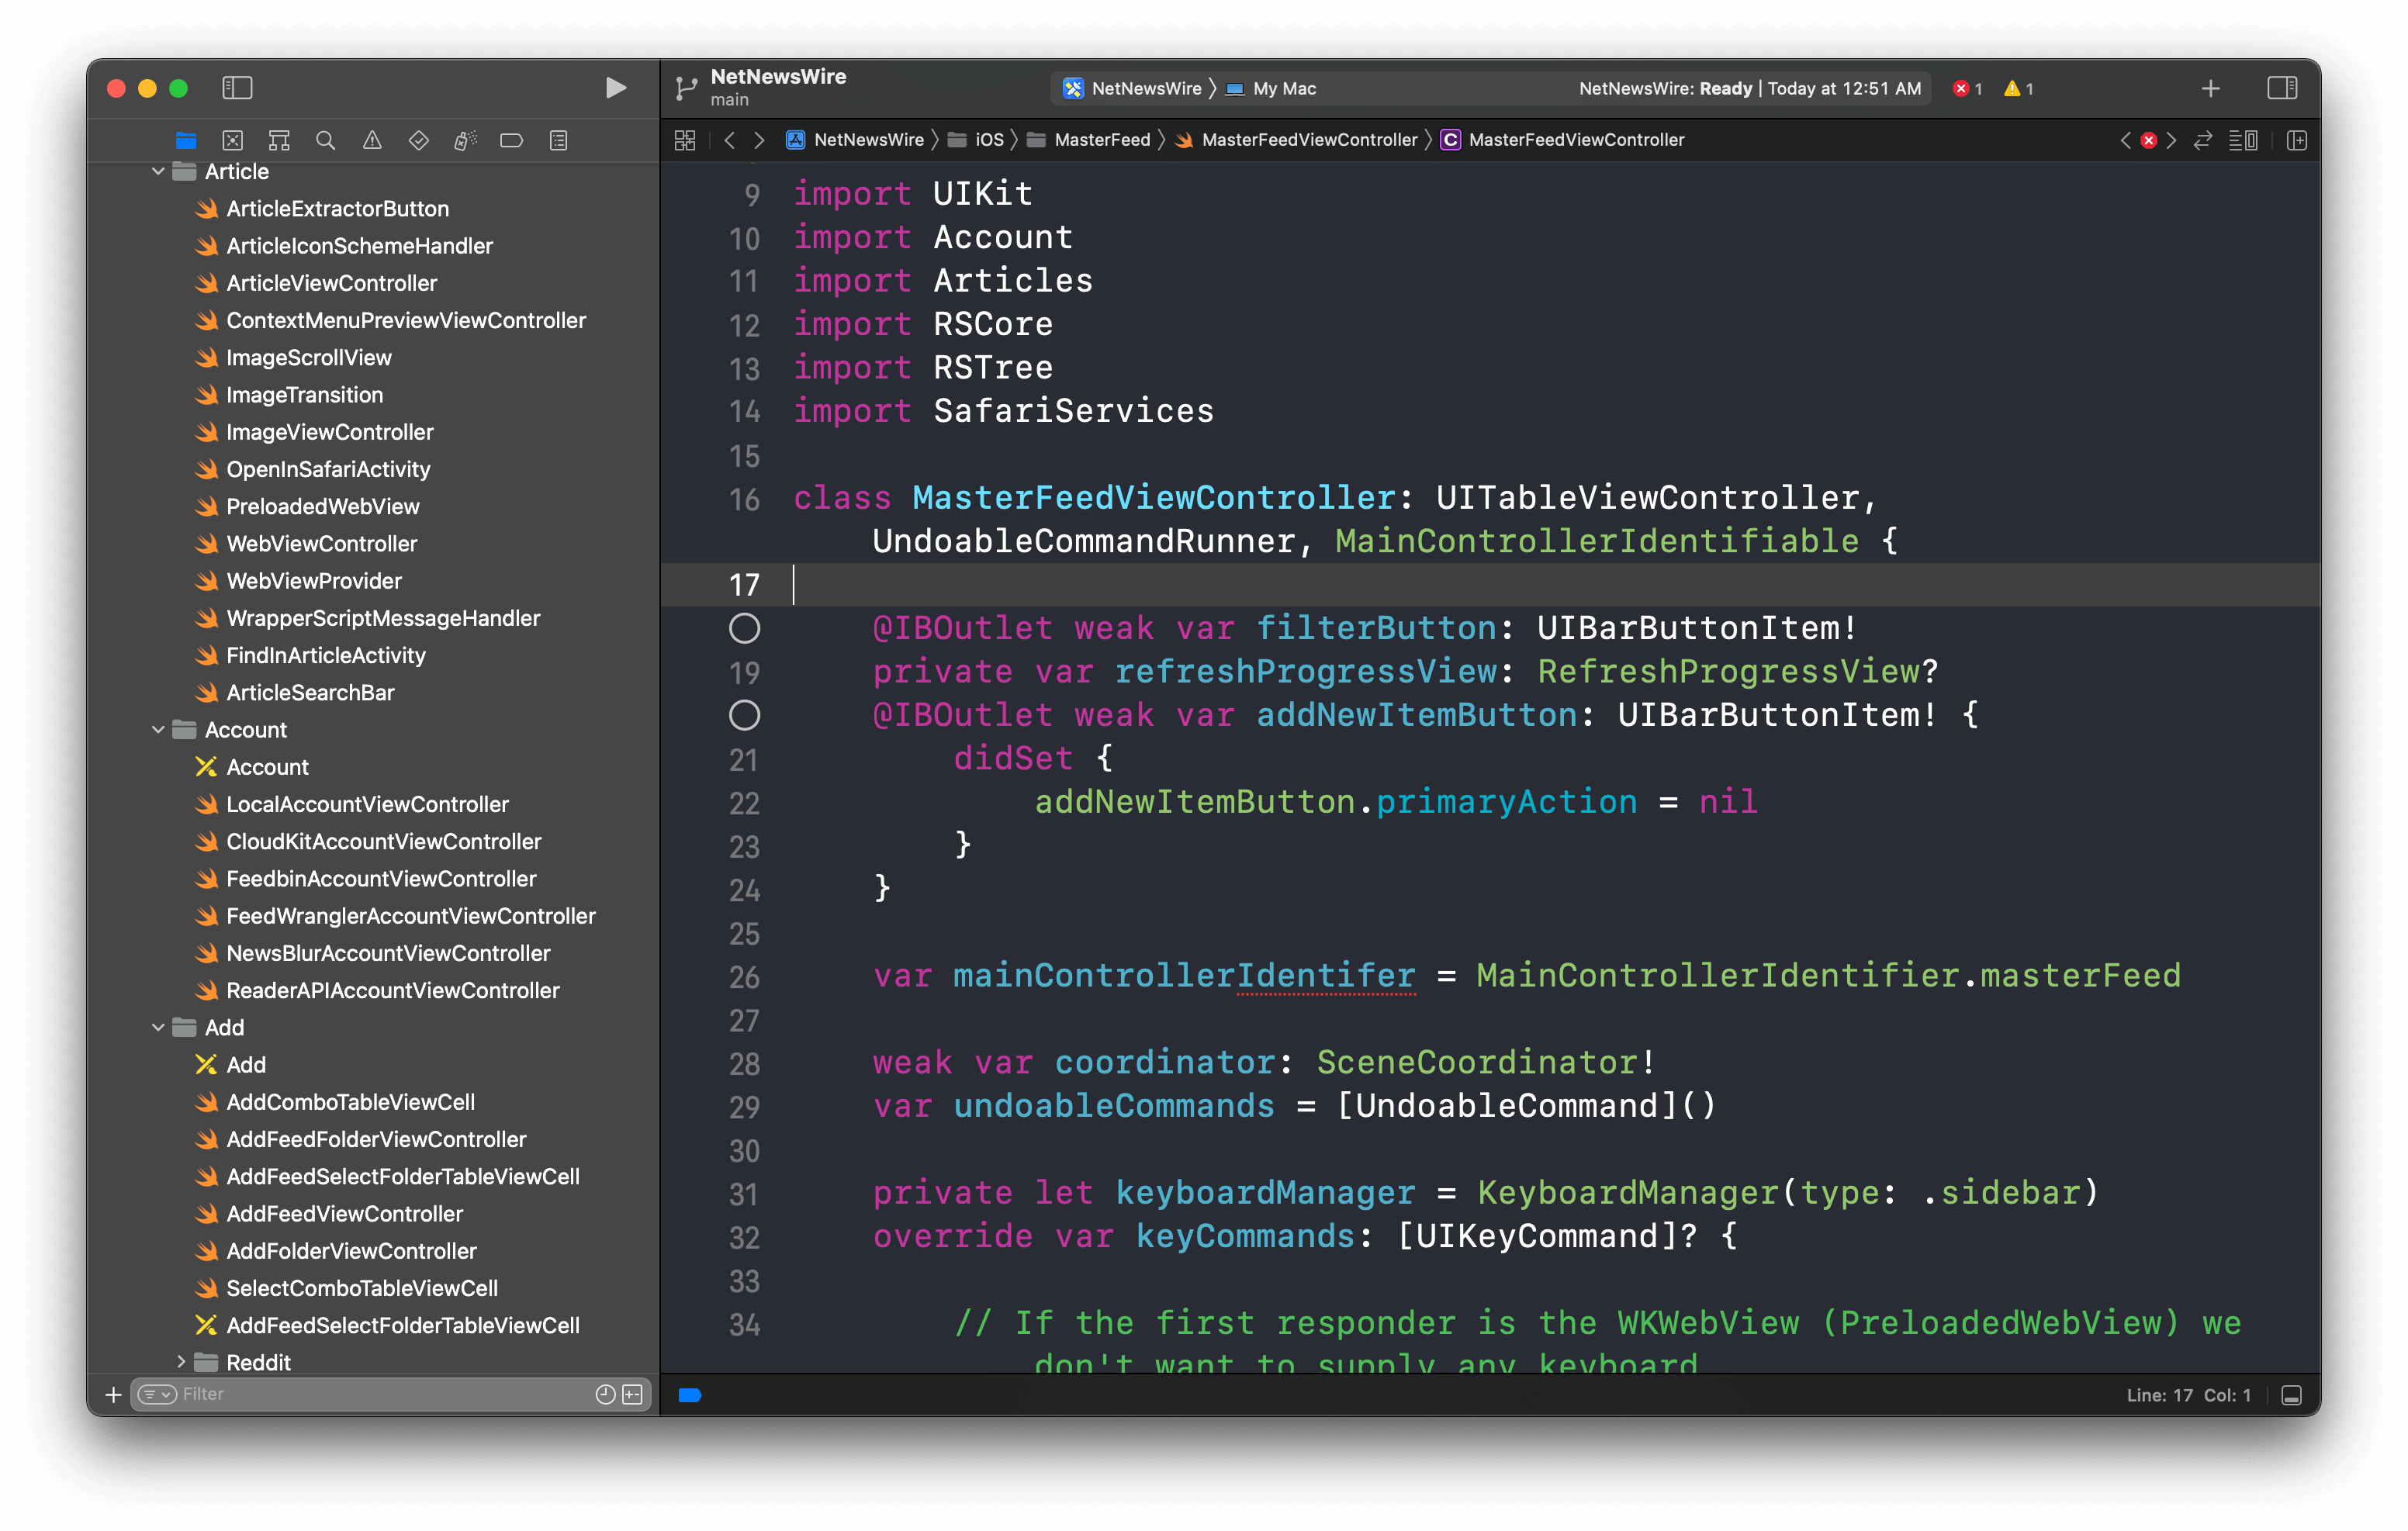Toggle the right inspector panel
Viewport: 2408px width, 1531px height.
[x=2282, y=88]
